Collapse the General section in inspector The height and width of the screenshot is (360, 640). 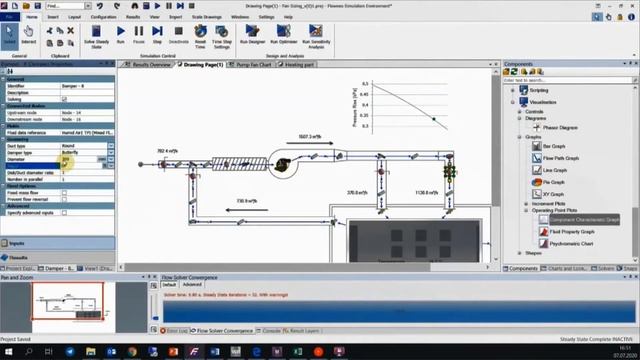(x=3, y=79)
